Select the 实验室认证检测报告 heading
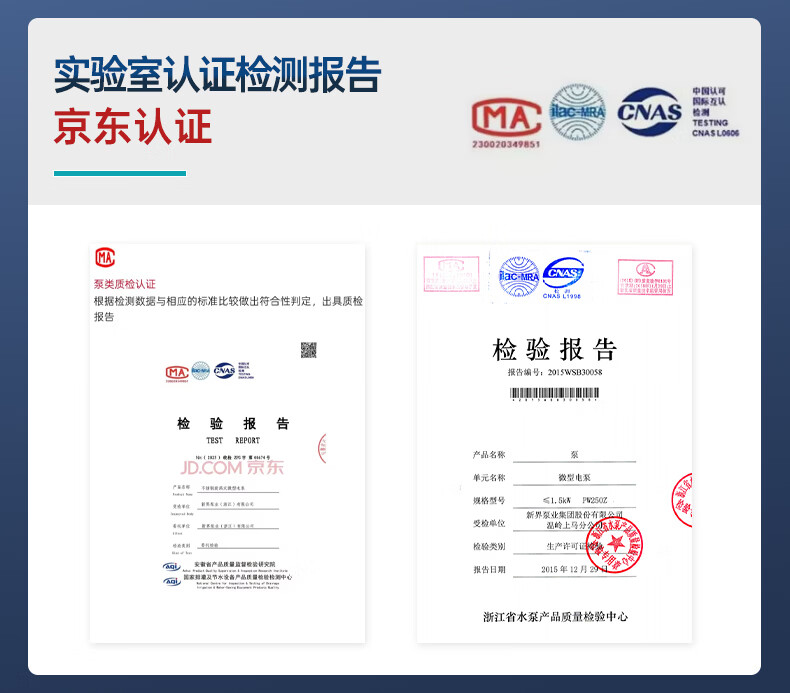Screen dimensions: 790x693 click(217, 75)
